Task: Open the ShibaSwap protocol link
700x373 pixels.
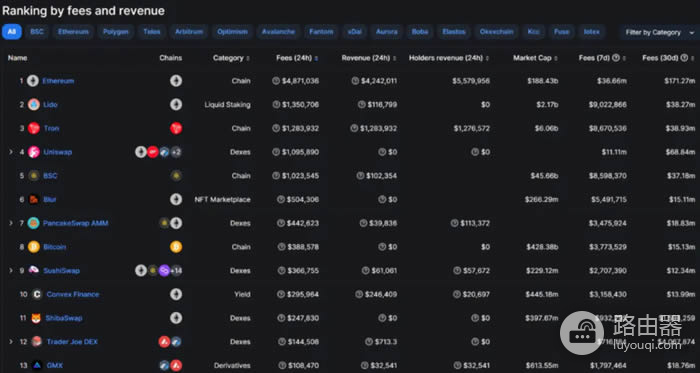Action: tap(64, 318)
